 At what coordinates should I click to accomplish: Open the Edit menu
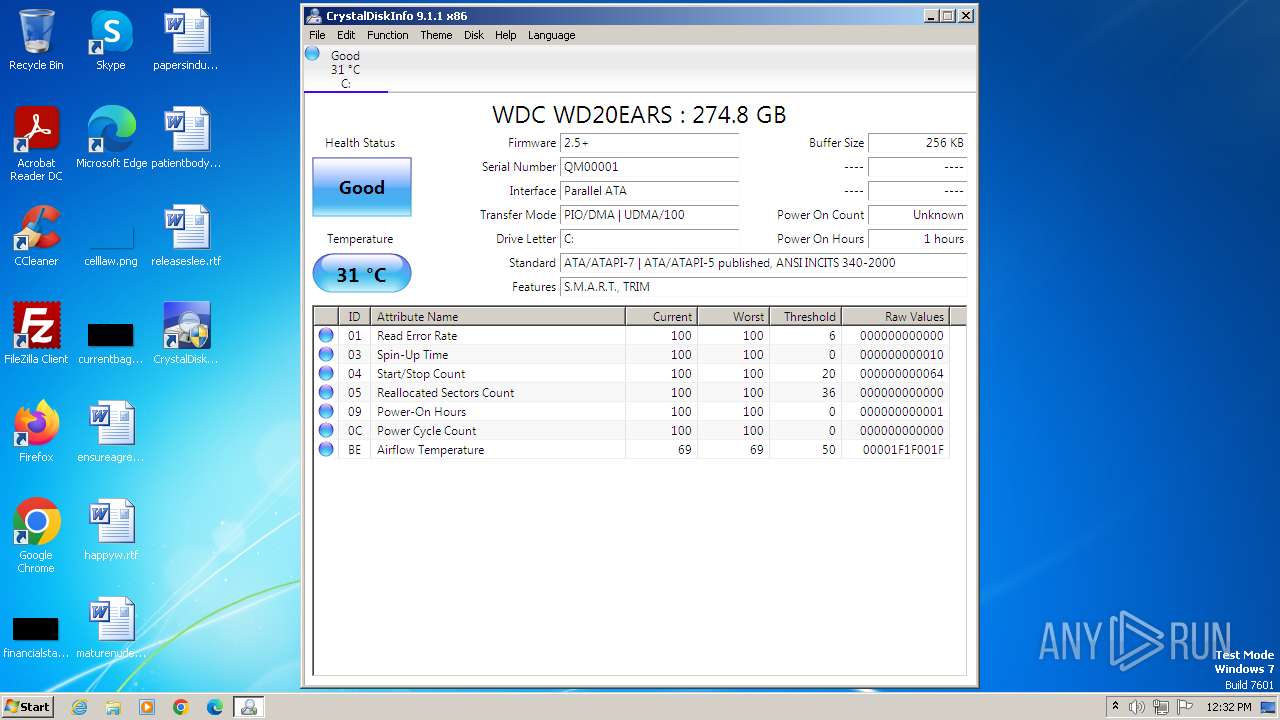pyautogui.click(x=346, y=35)
